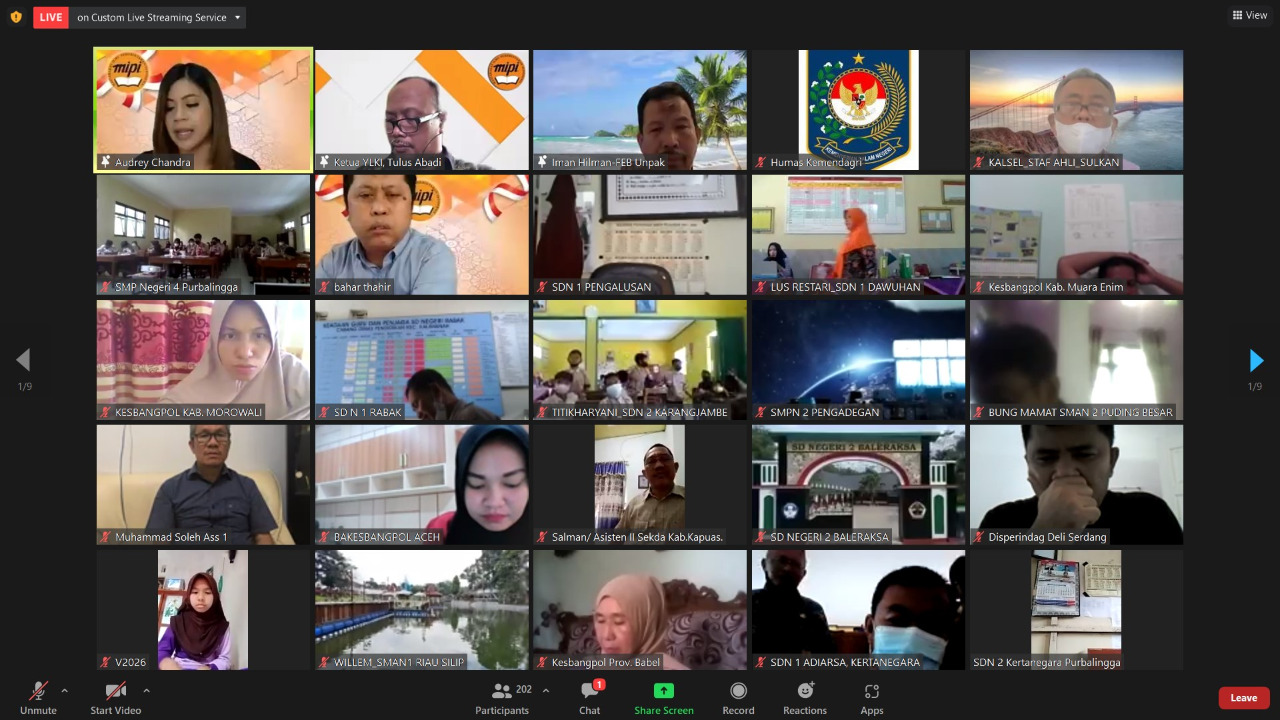Open the Apps panel

[871, 698]
